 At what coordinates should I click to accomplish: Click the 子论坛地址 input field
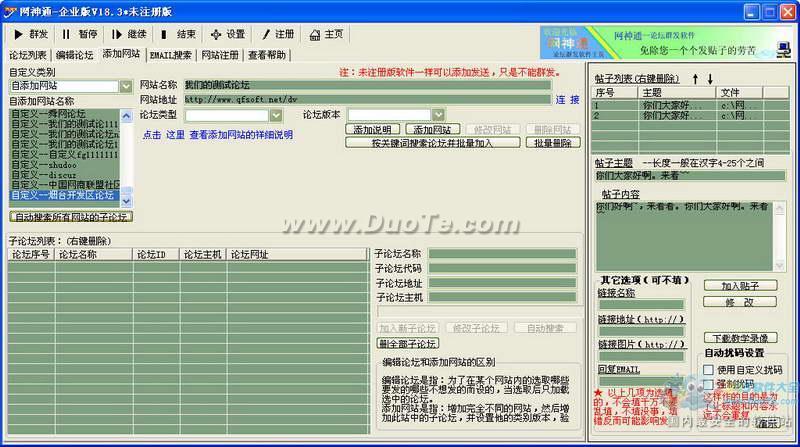point(503,283)
